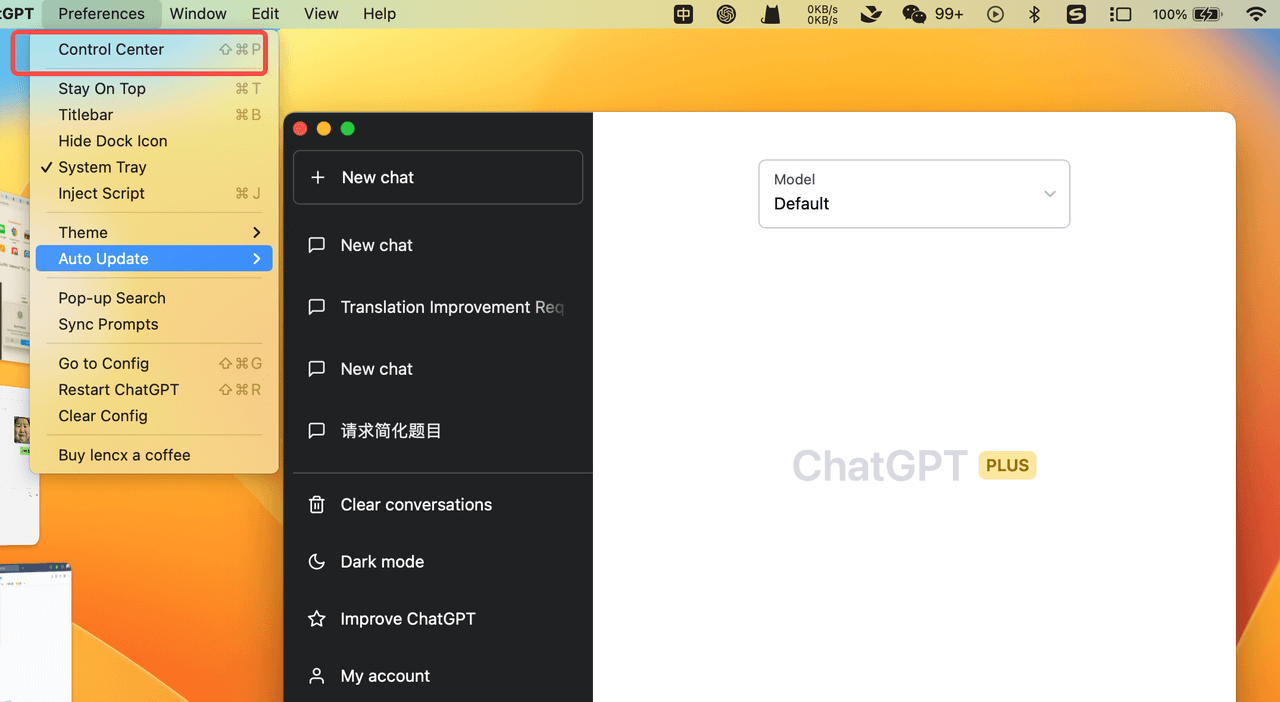The height and width of the screenshot is (702, 1280).
Task: Toggle Stay On Top option
Action: [x=154, y=88]
